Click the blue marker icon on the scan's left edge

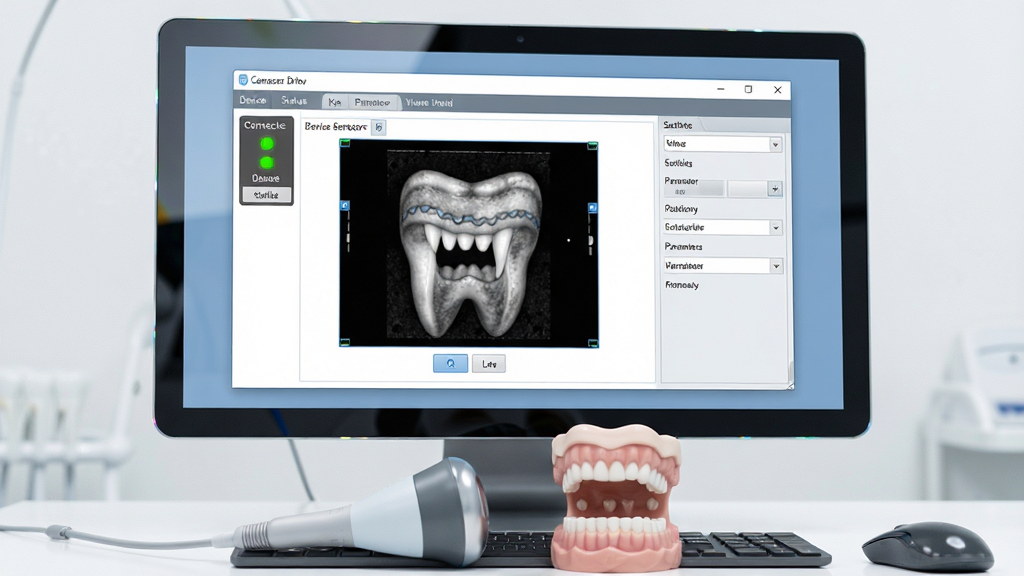pyautogui.click(x=345, y=206)
